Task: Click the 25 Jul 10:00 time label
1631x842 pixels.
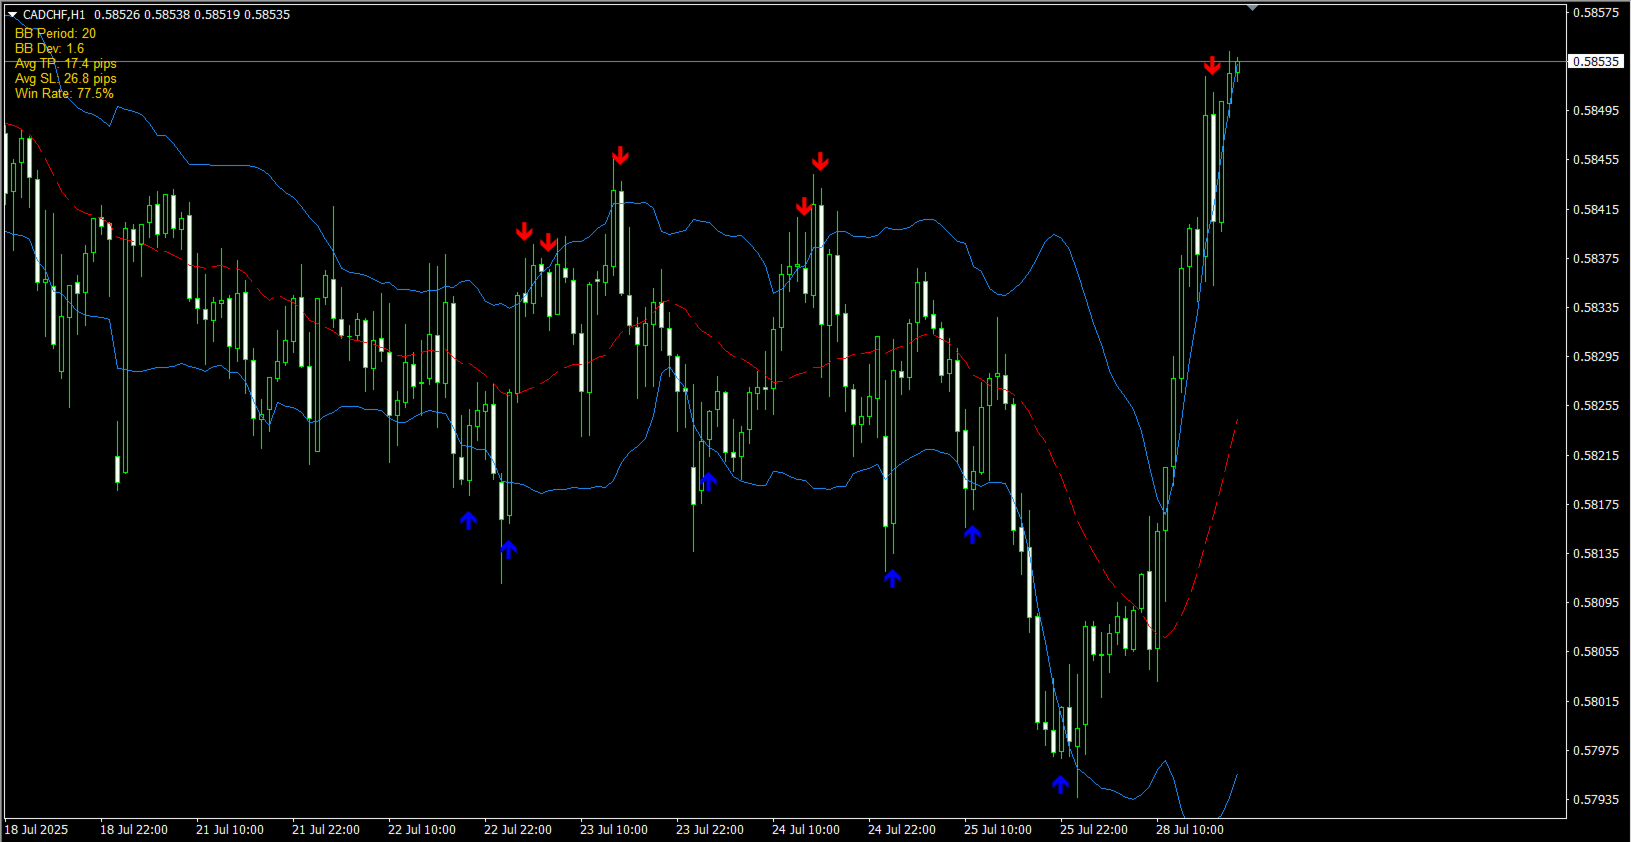Action: [x=998, y=830]
